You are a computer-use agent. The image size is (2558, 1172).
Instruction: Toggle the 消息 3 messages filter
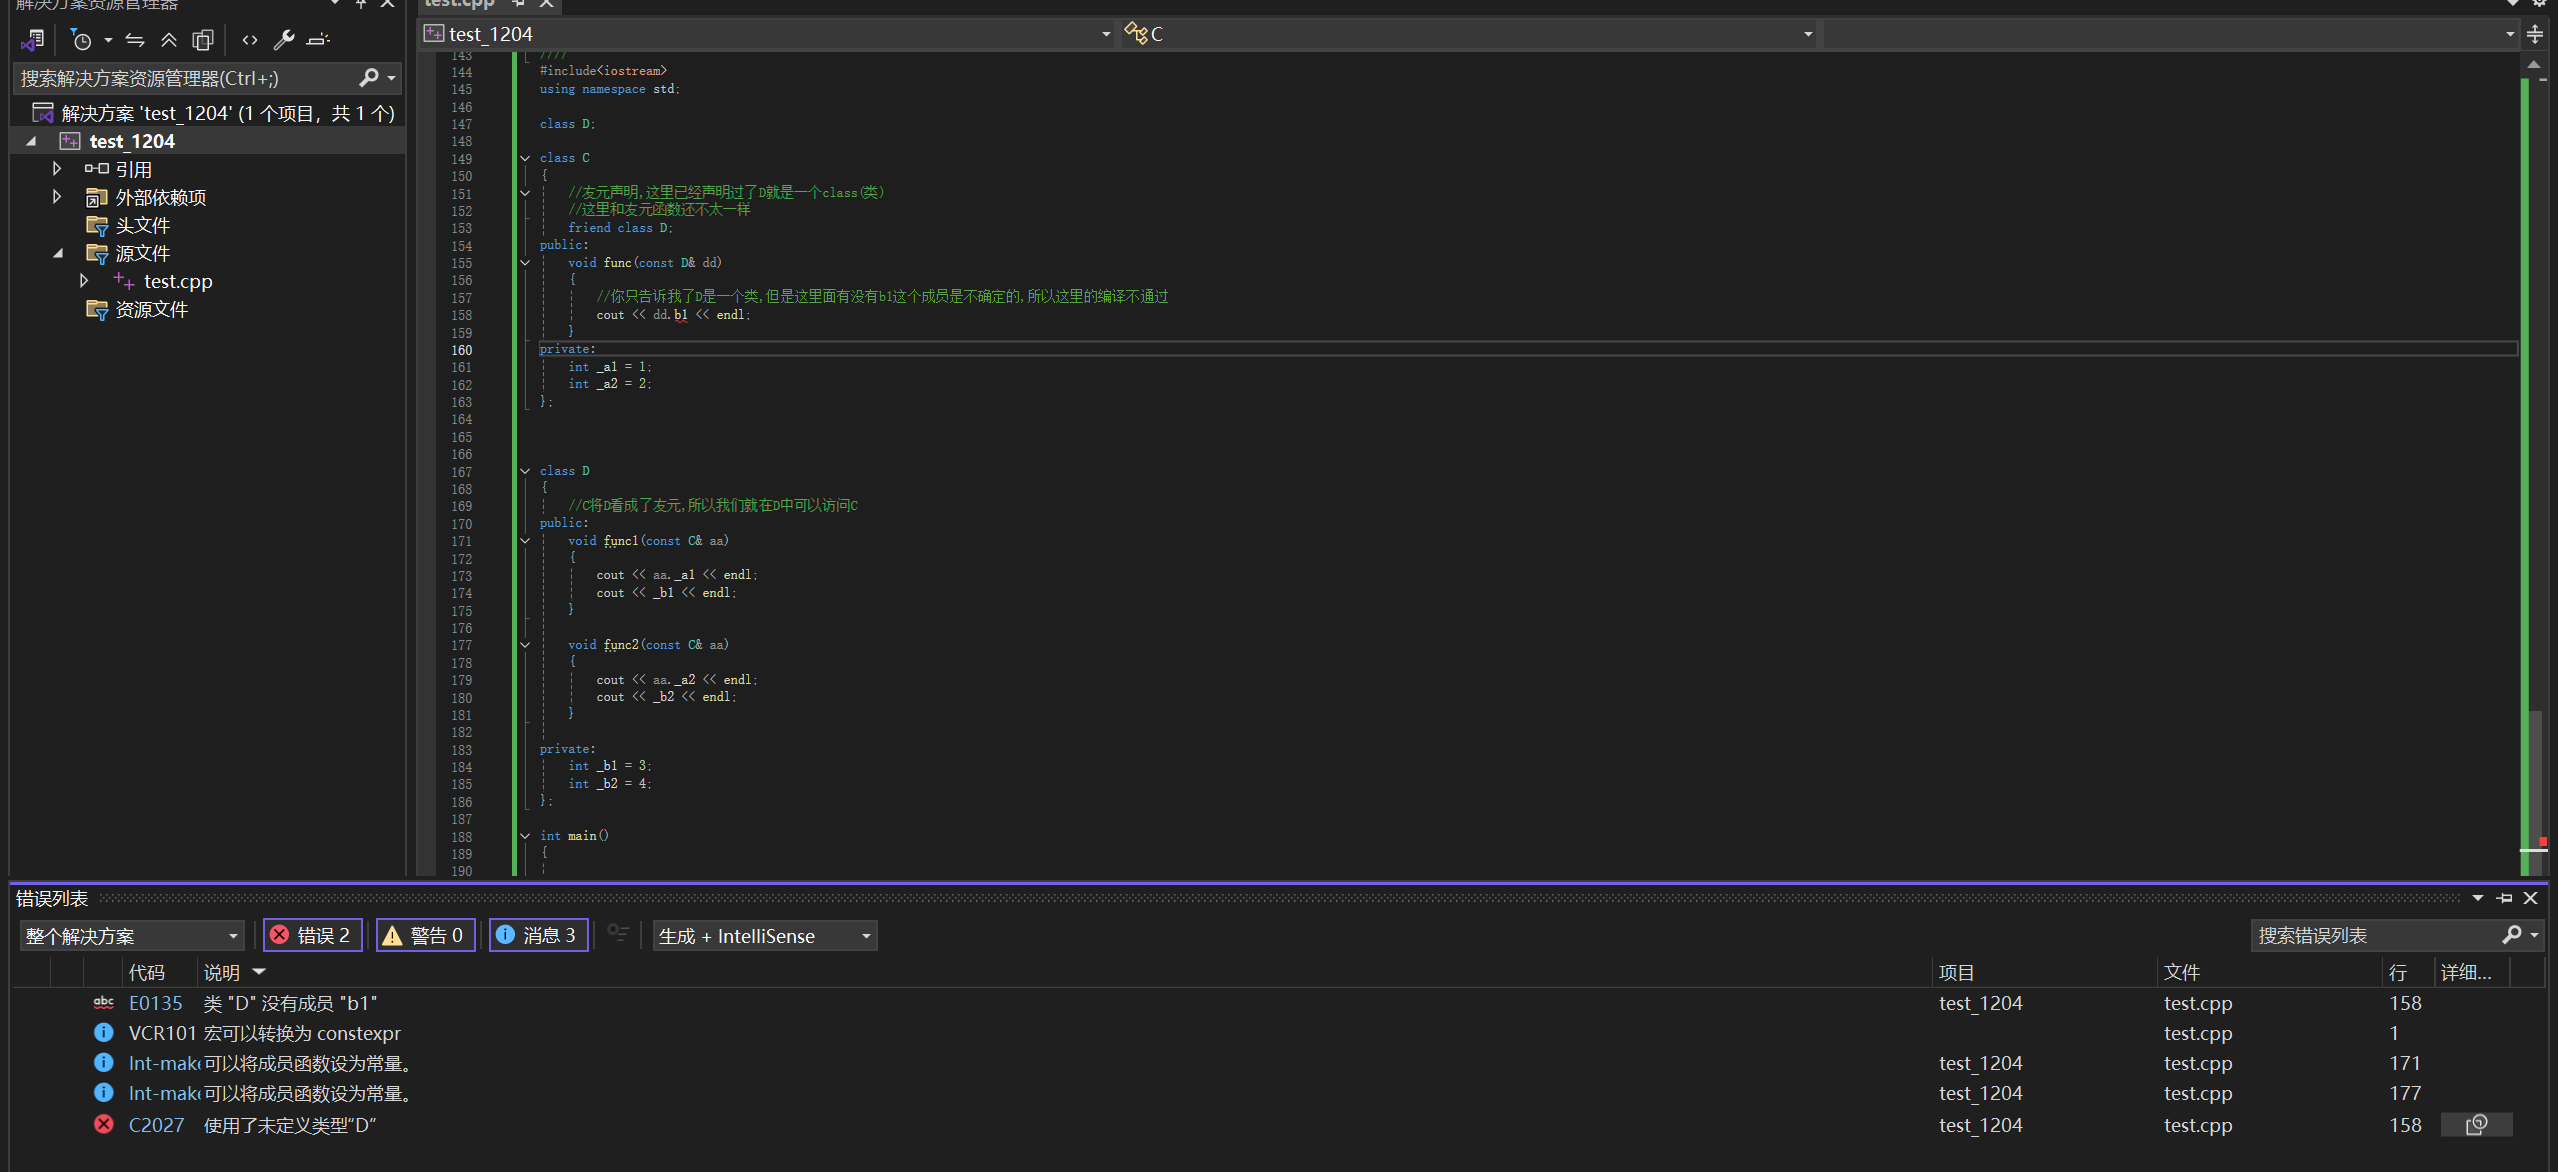point(538,935)
